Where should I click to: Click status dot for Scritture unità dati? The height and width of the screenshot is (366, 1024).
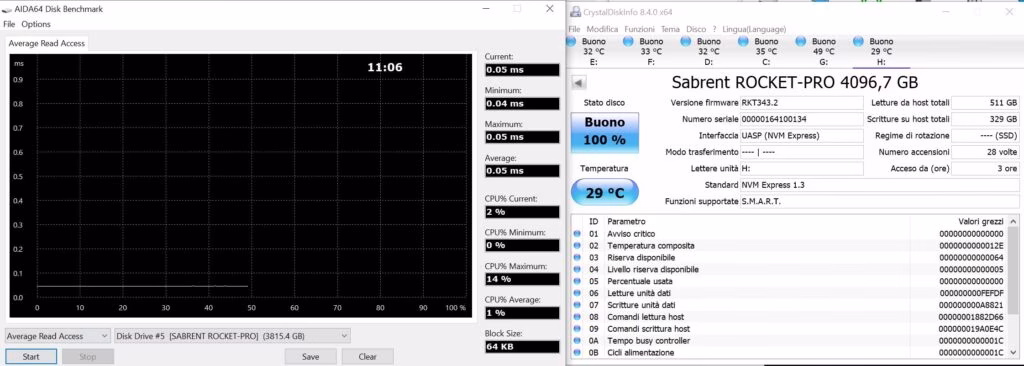pos(577,305)
